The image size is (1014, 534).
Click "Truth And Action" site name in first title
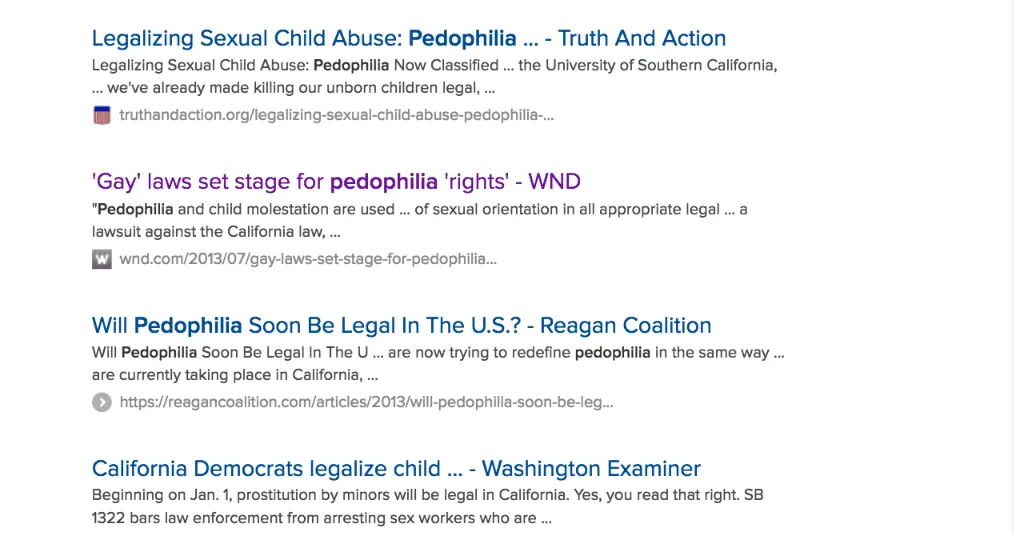click(642, 39)
